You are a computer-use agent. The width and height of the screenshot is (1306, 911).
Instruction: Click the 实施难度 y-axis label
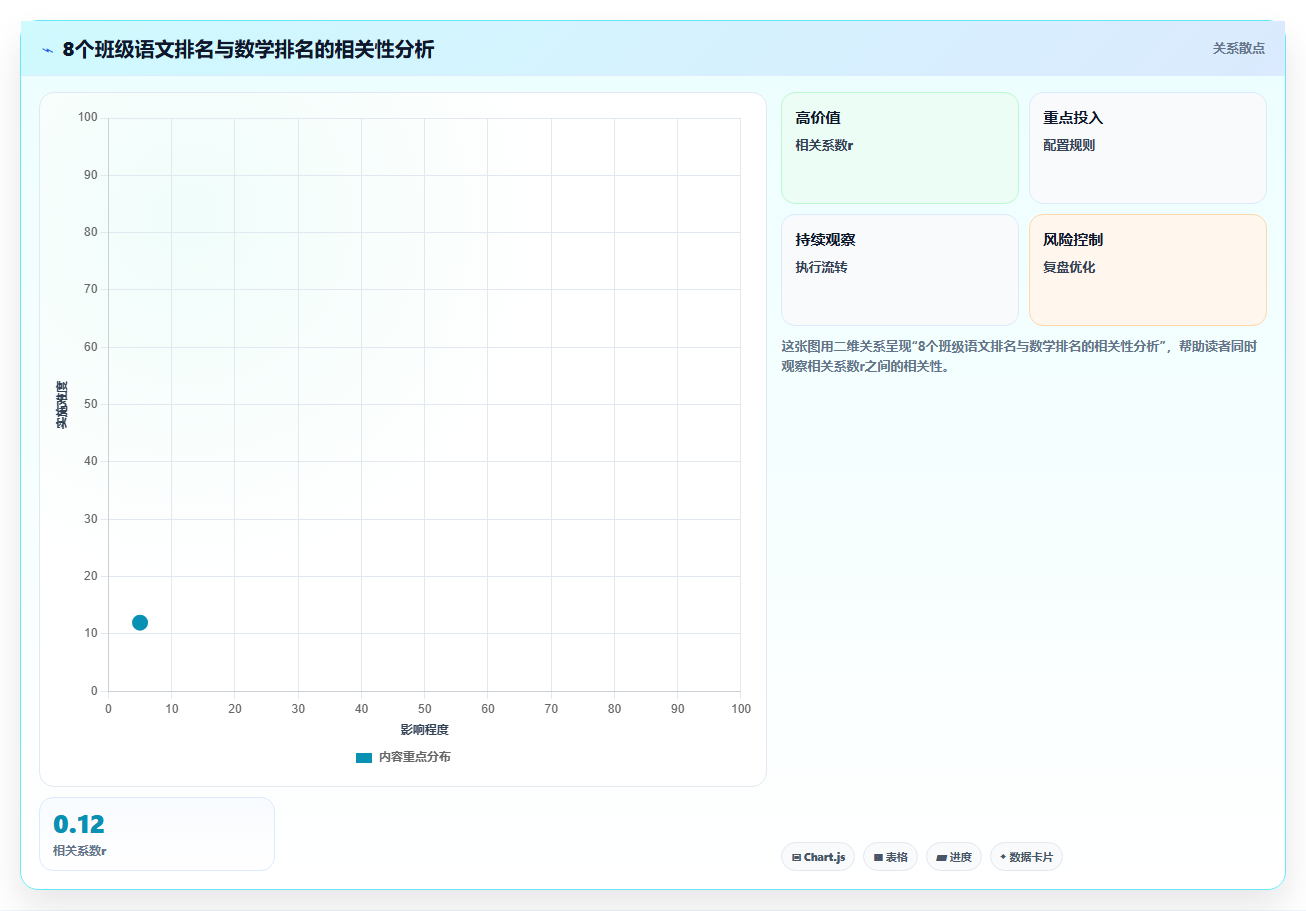pyautogui.click(x=62, y=405)
